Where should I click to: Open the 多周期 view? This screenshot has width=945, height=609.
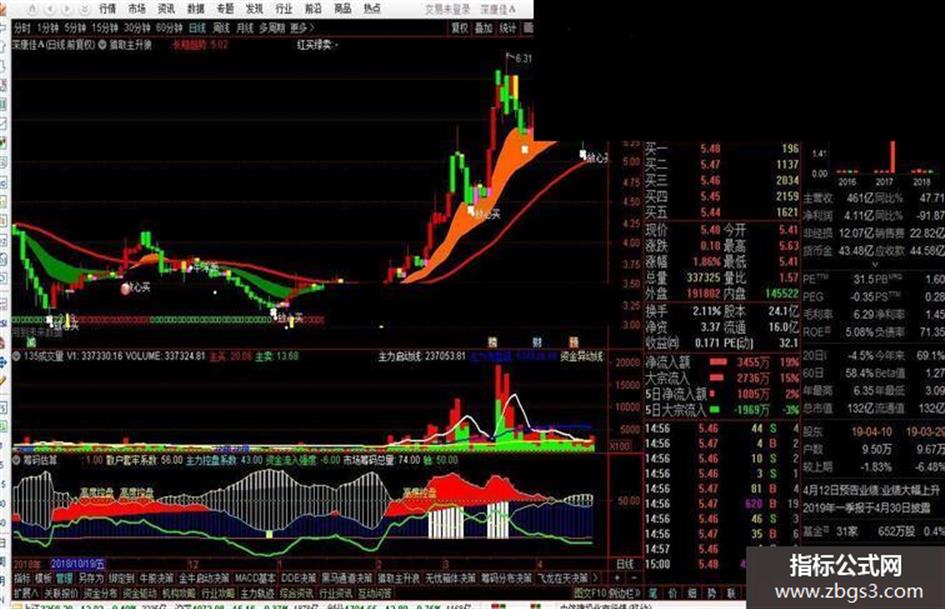click(272, 28)
